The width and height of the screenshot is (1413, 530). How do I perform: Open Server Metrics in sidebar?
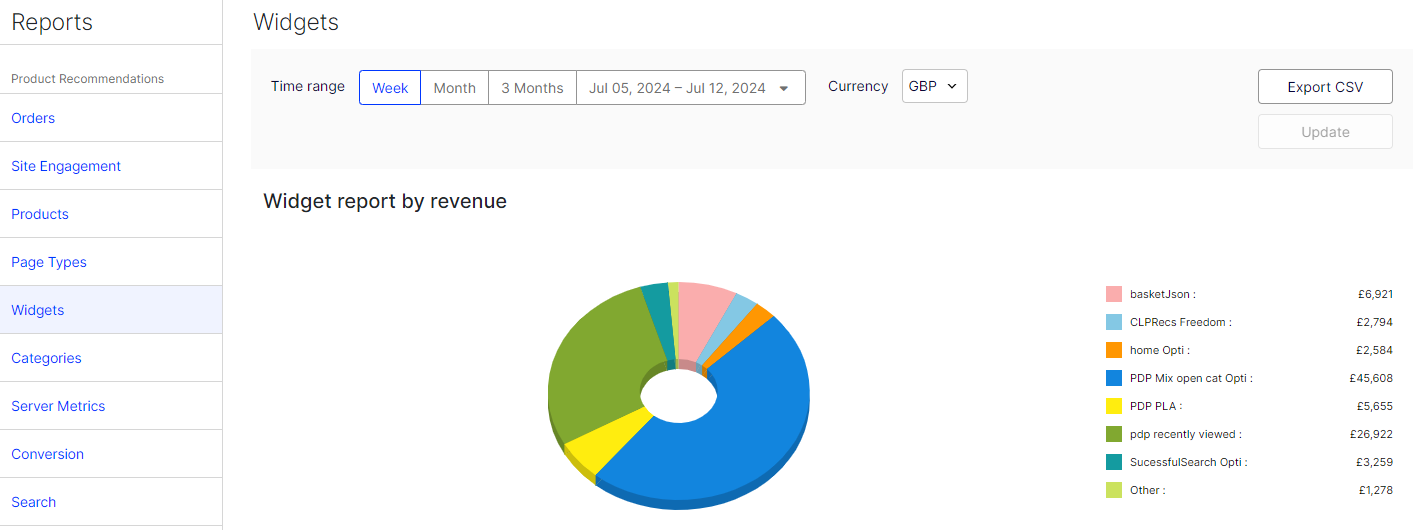(x=58, y=406)
